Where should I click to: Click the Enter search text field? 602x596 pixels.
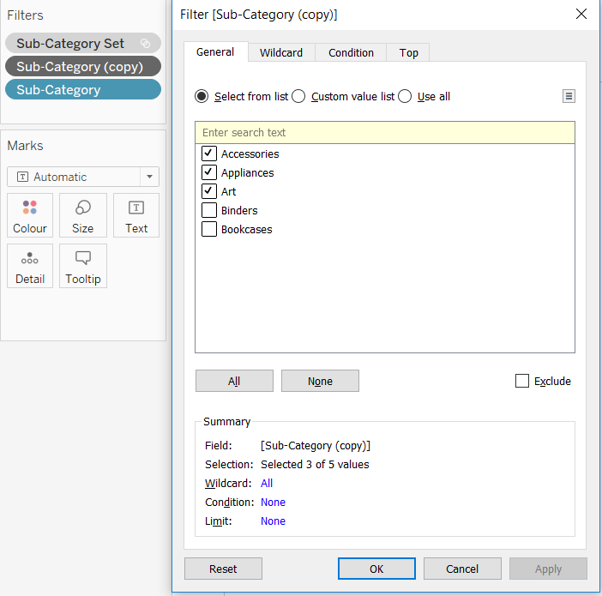pos(385,133)
